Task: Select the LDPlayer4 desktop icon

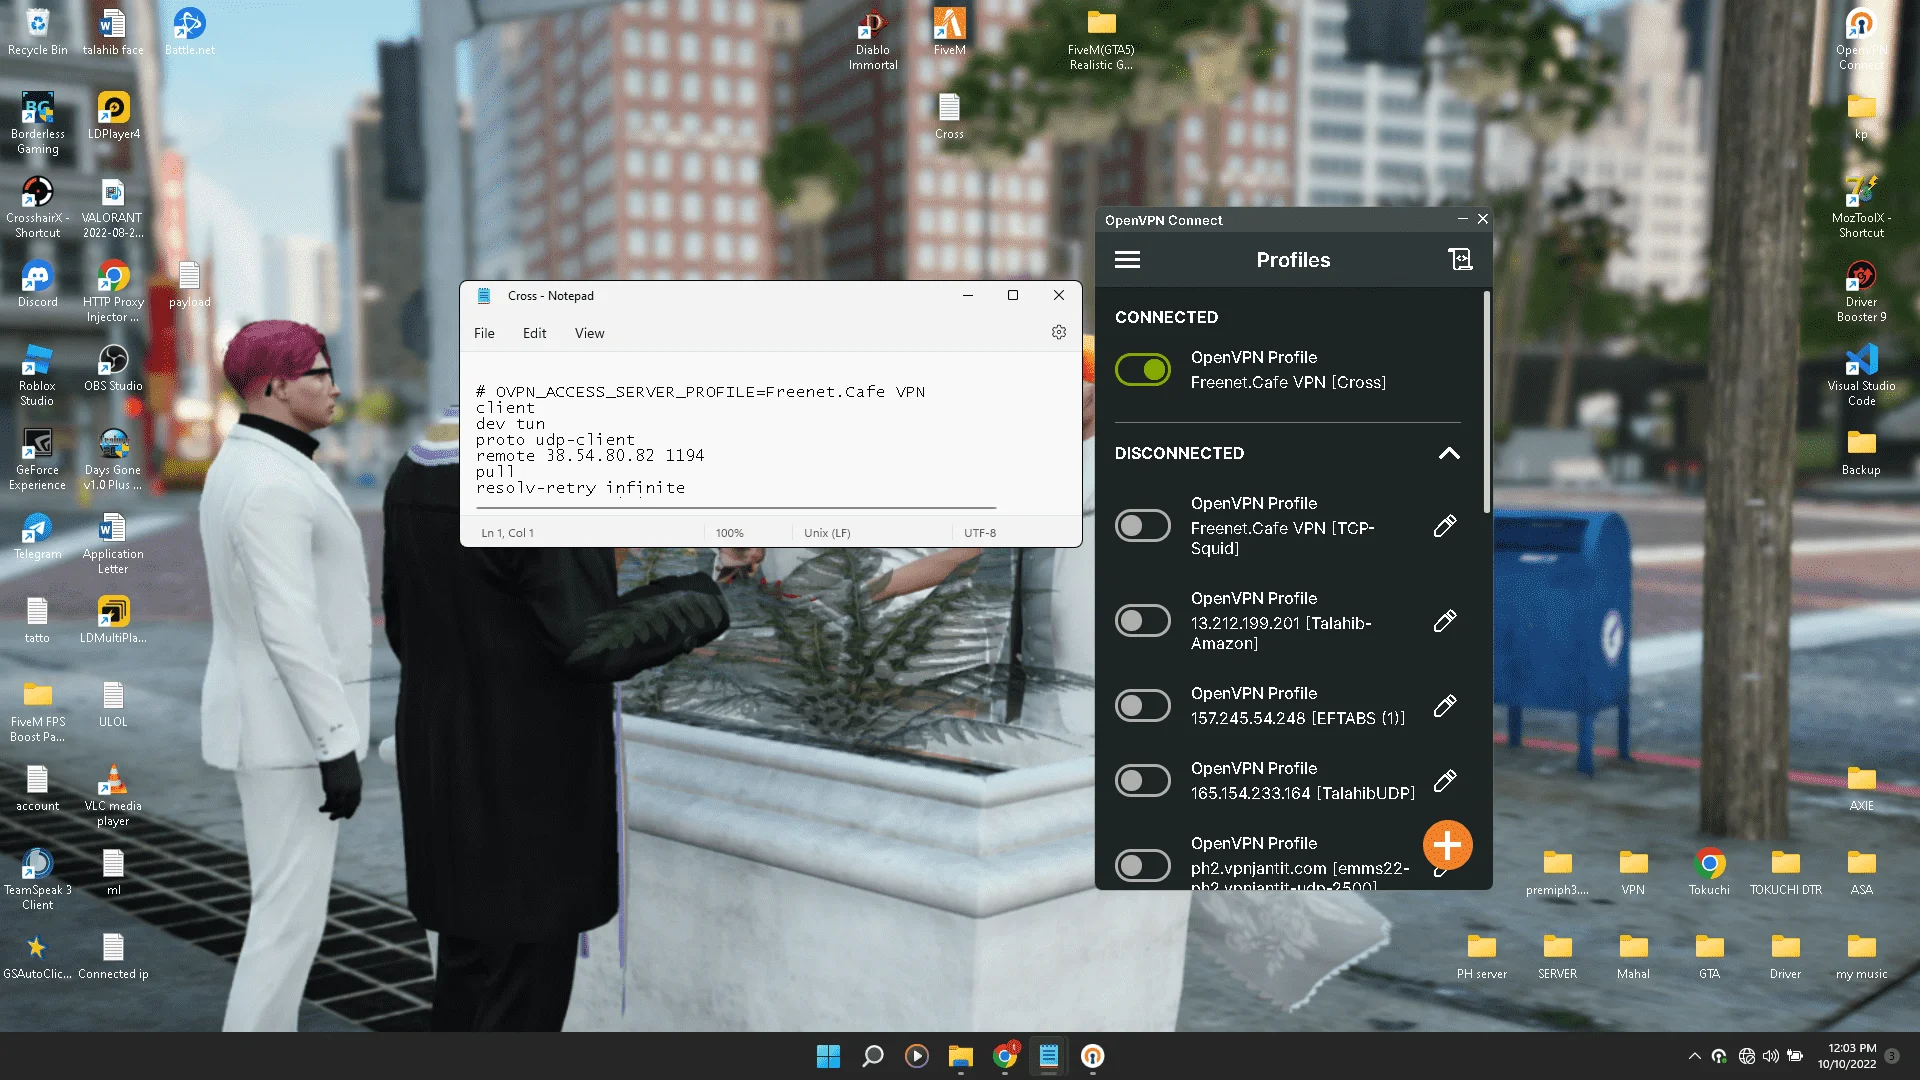Action: click(x=114, y=116)
